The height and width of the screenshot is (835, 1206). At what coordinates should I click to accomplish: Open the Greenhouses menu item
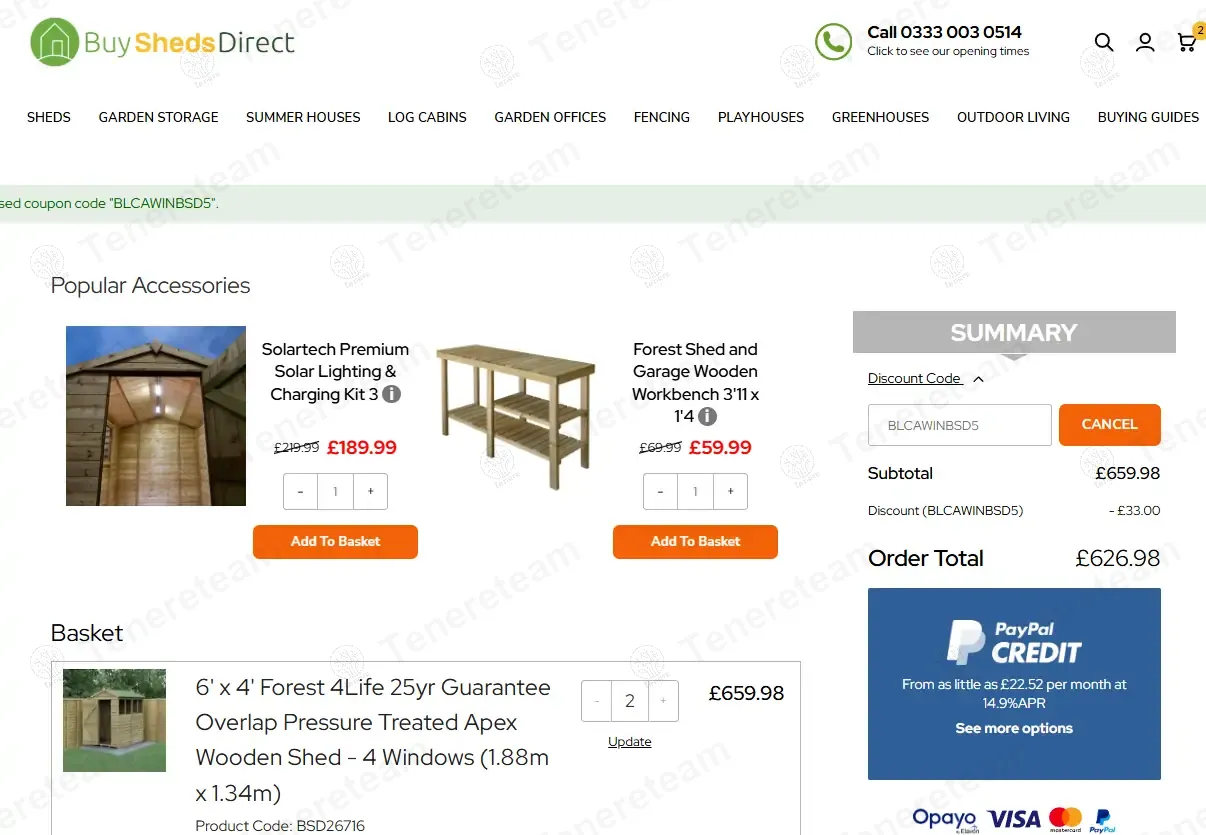(880, 117)
